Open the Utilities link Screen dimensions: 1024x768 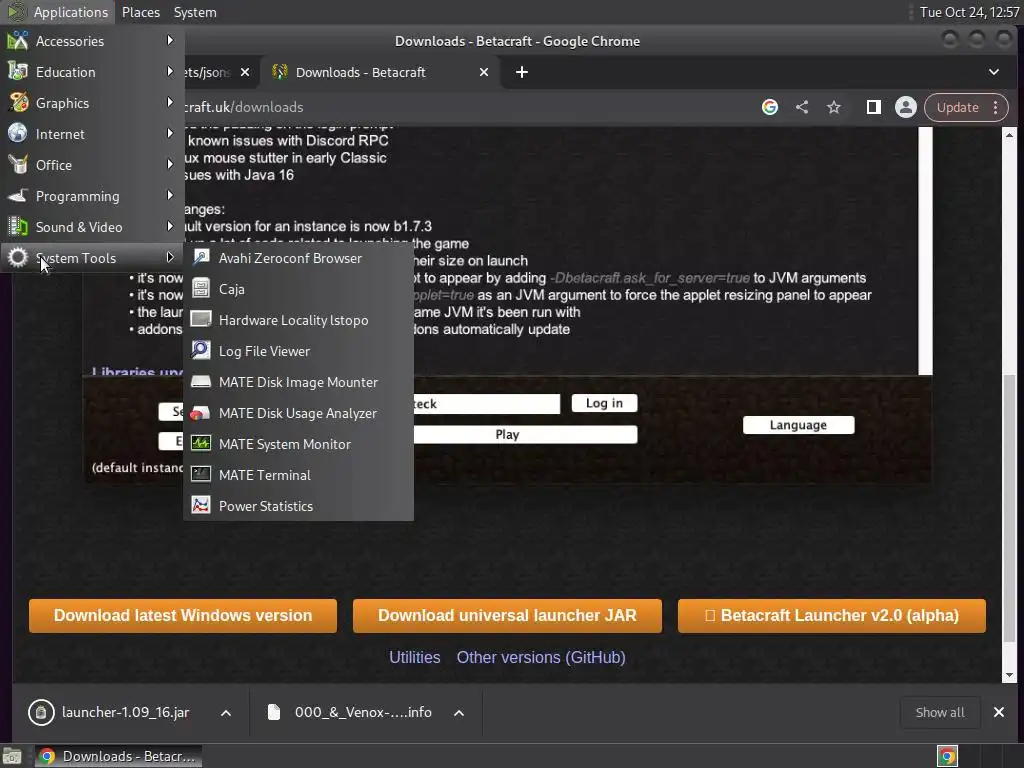coord(415,657)
